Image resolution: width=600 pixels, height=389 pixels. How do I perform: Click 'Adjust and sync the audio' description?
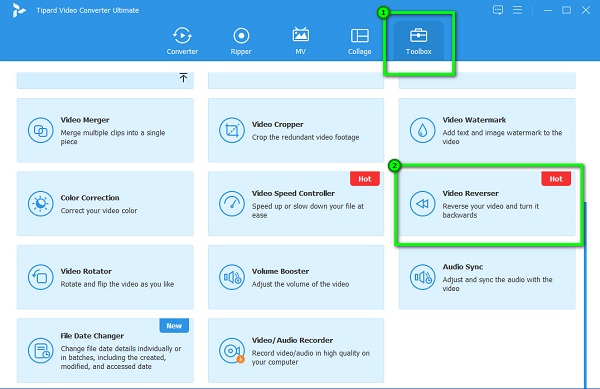point(497,284)
